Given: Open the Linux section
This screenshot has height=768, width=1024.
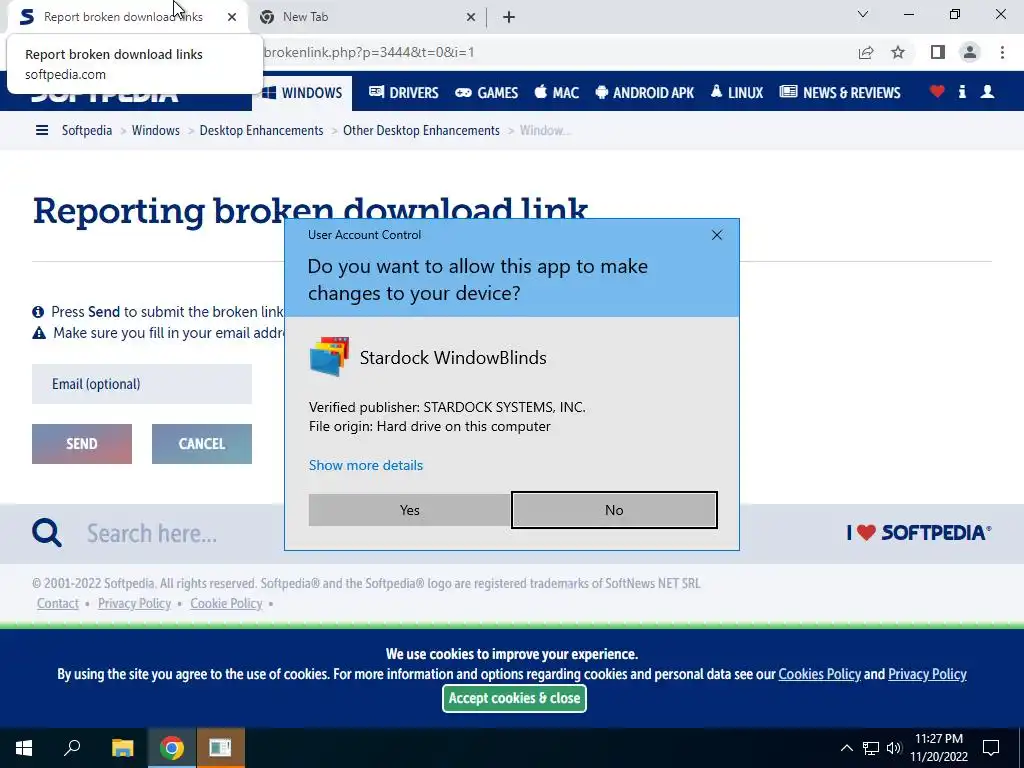Looking at the screenshot, I should 737,93.
